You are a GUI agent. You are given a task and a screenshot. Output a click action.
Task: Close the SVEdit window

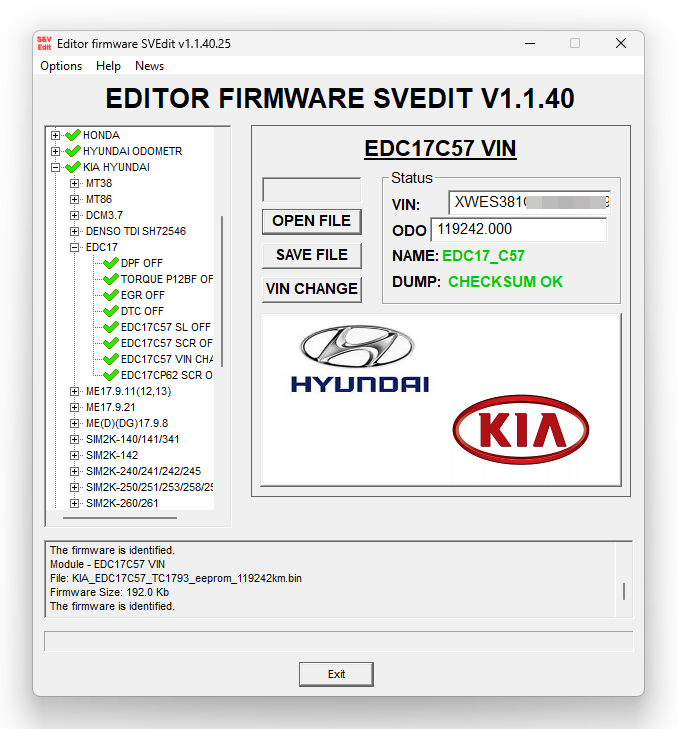(x=621, y=43)
